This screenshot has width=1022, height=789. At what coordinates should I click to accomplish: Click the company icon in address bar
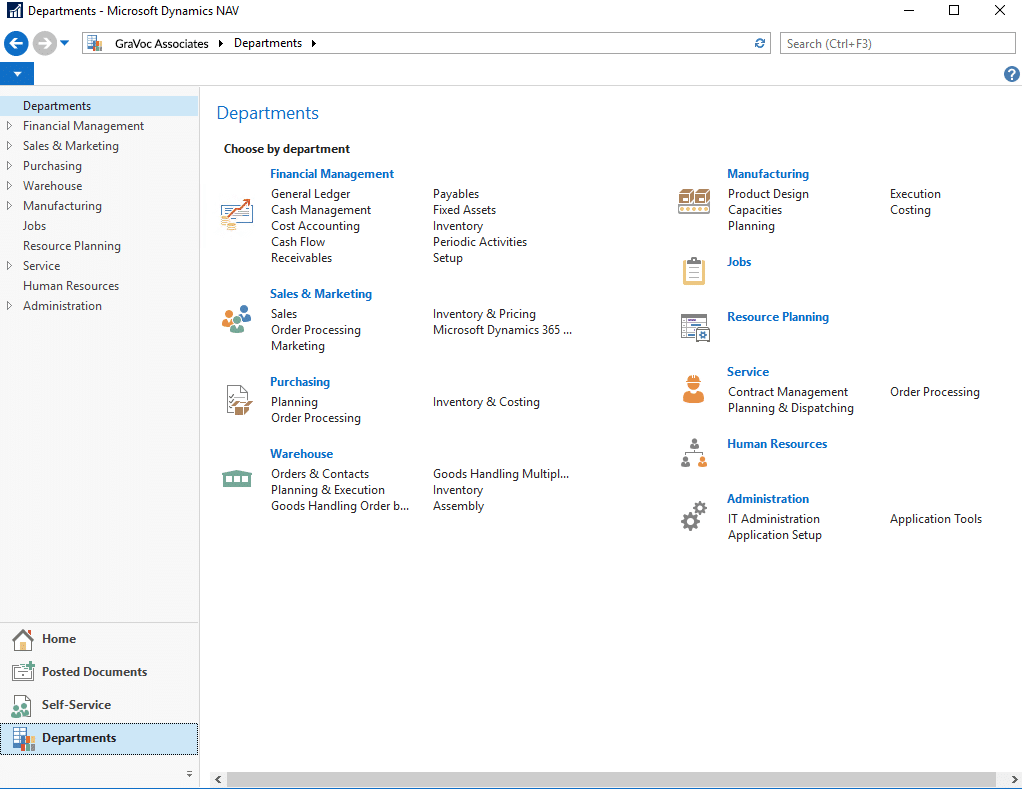pos(95,43)
